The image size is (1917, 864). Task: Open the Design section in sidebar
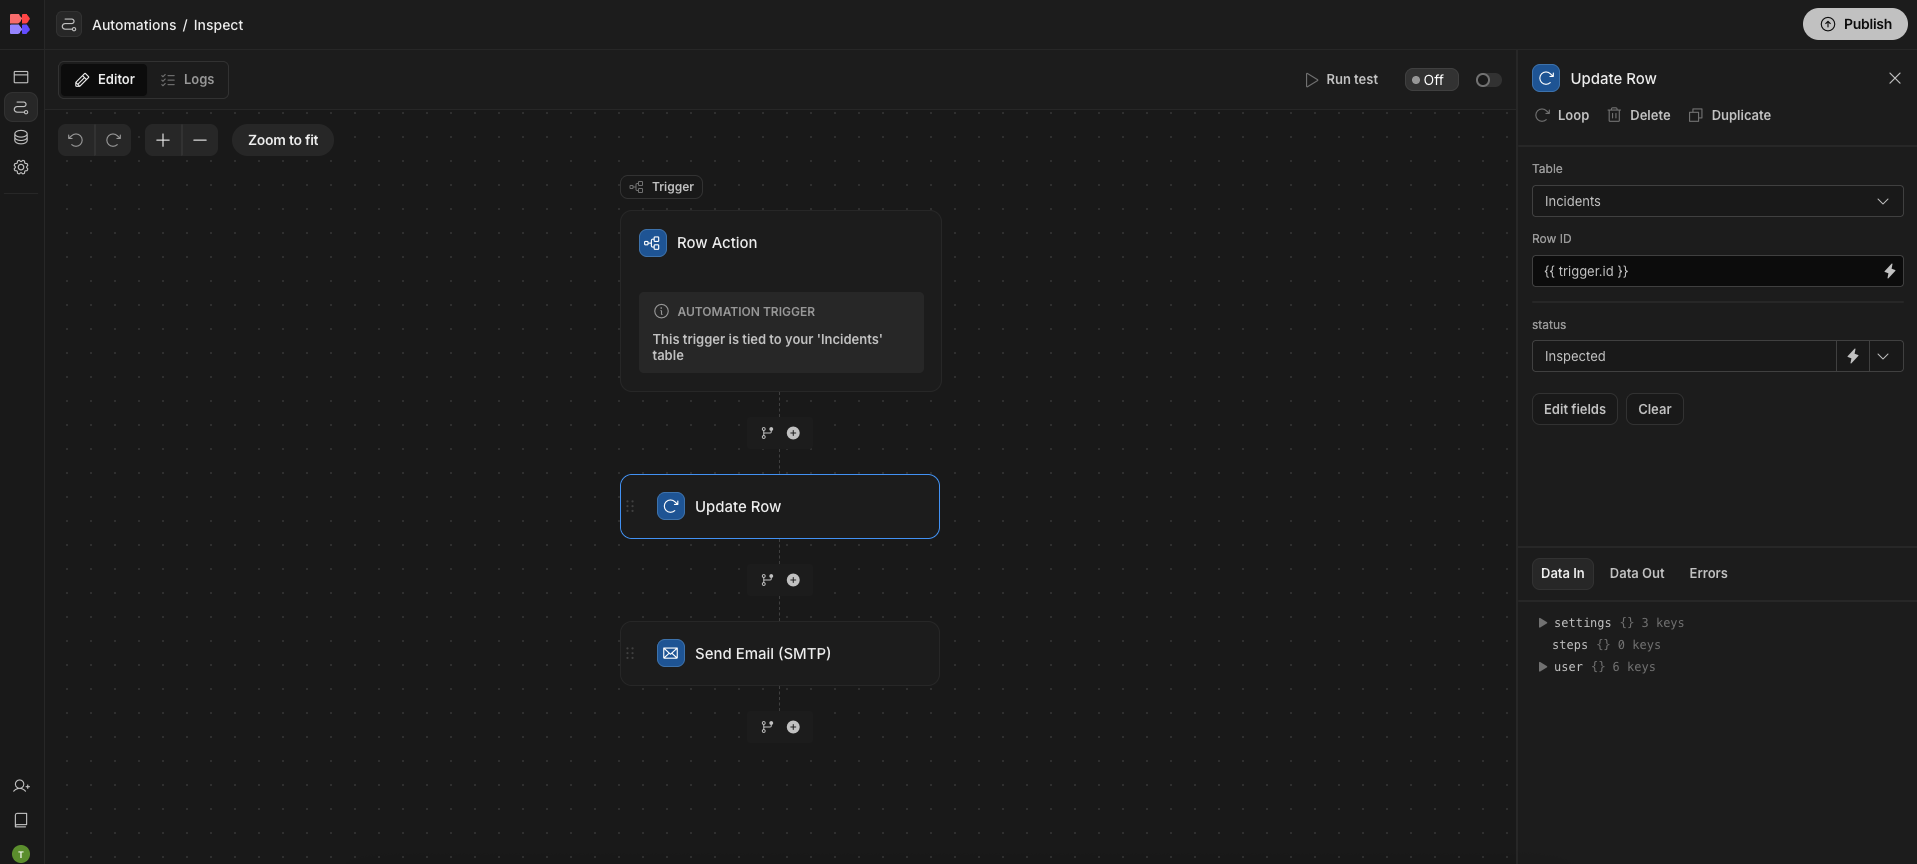coord(21,77)
